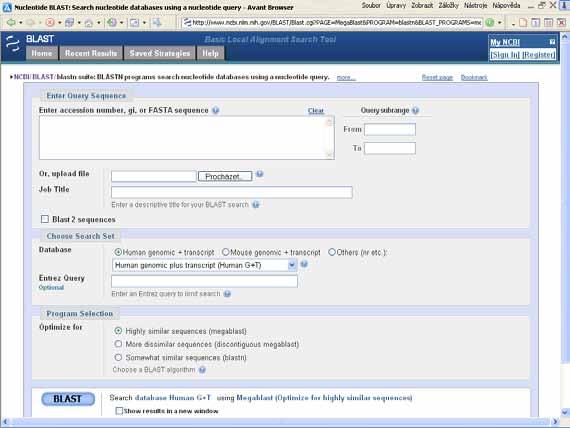
Task: Select Mouse genomic + transcript database
Action: (x=225, y=252)
